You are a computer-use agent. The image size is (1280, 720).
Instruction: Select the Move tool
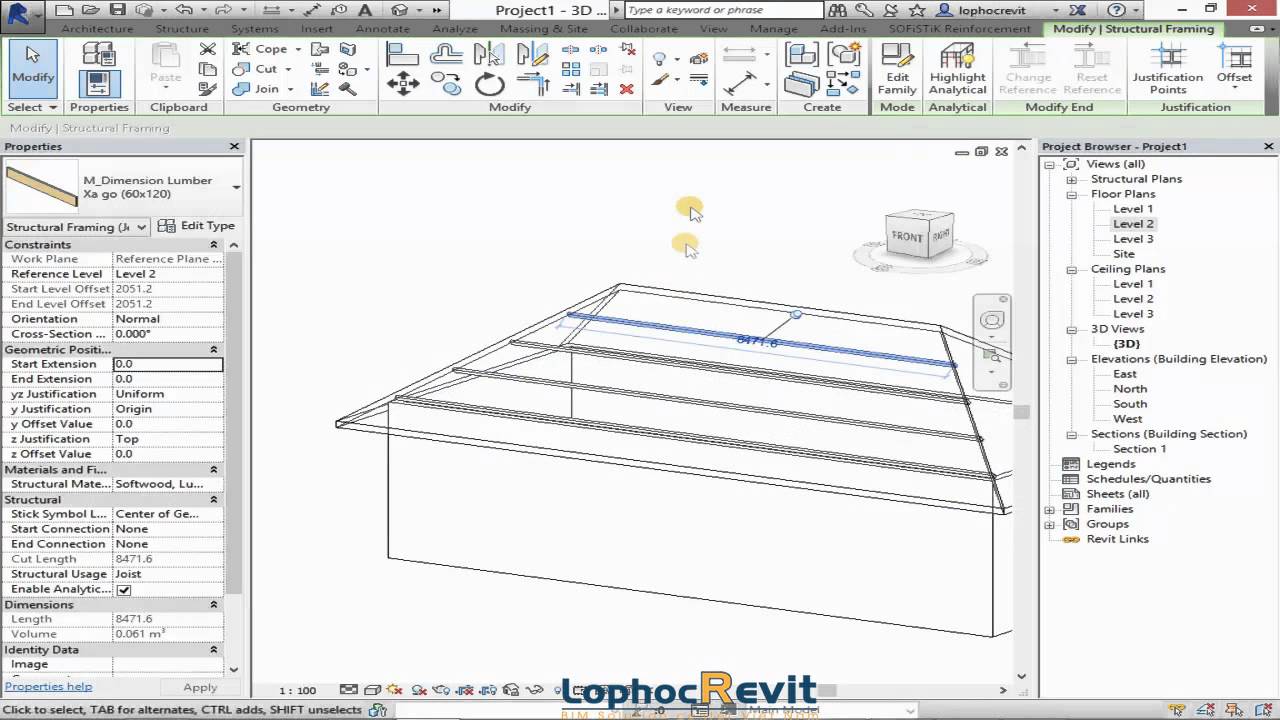point(402,85)
